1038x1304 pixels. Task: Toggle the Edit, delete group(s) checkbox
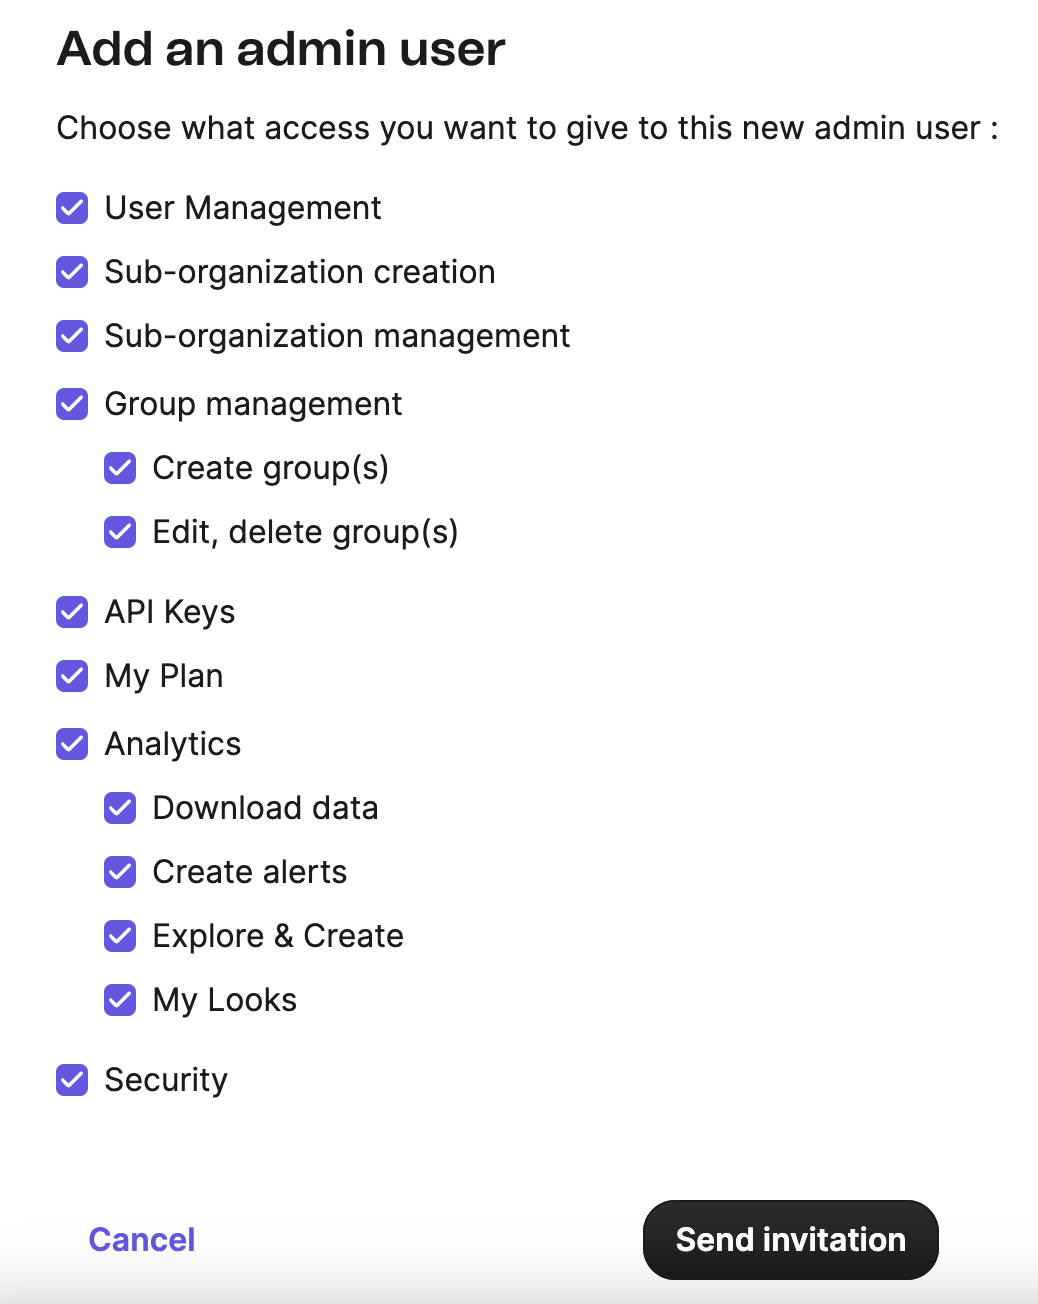pyautogui.click(x=120, y=532)
